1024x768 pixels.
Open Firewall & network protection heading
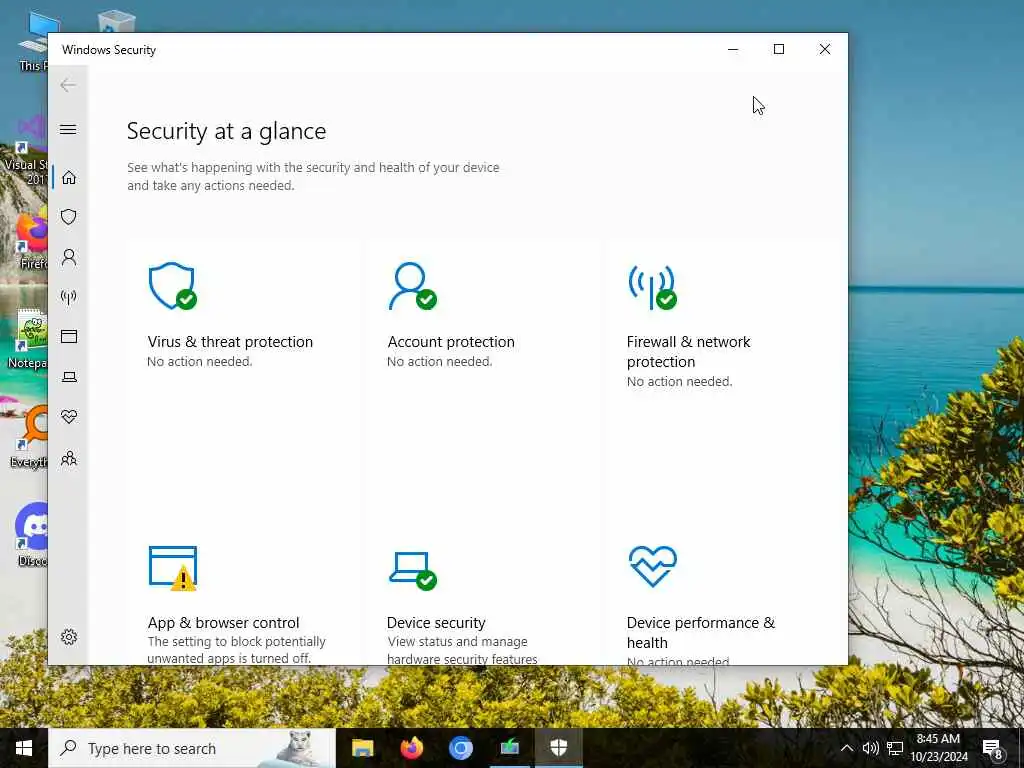[x=688, y=351]
